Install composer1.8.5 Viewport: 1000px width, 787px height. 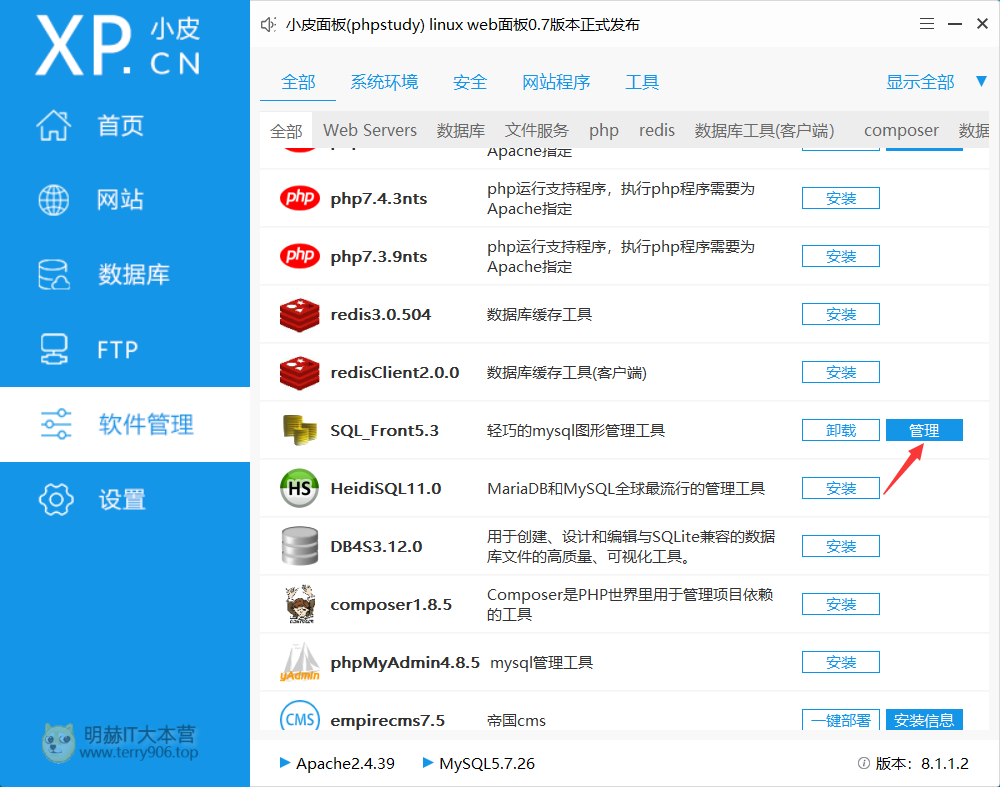tap(841, 605)
